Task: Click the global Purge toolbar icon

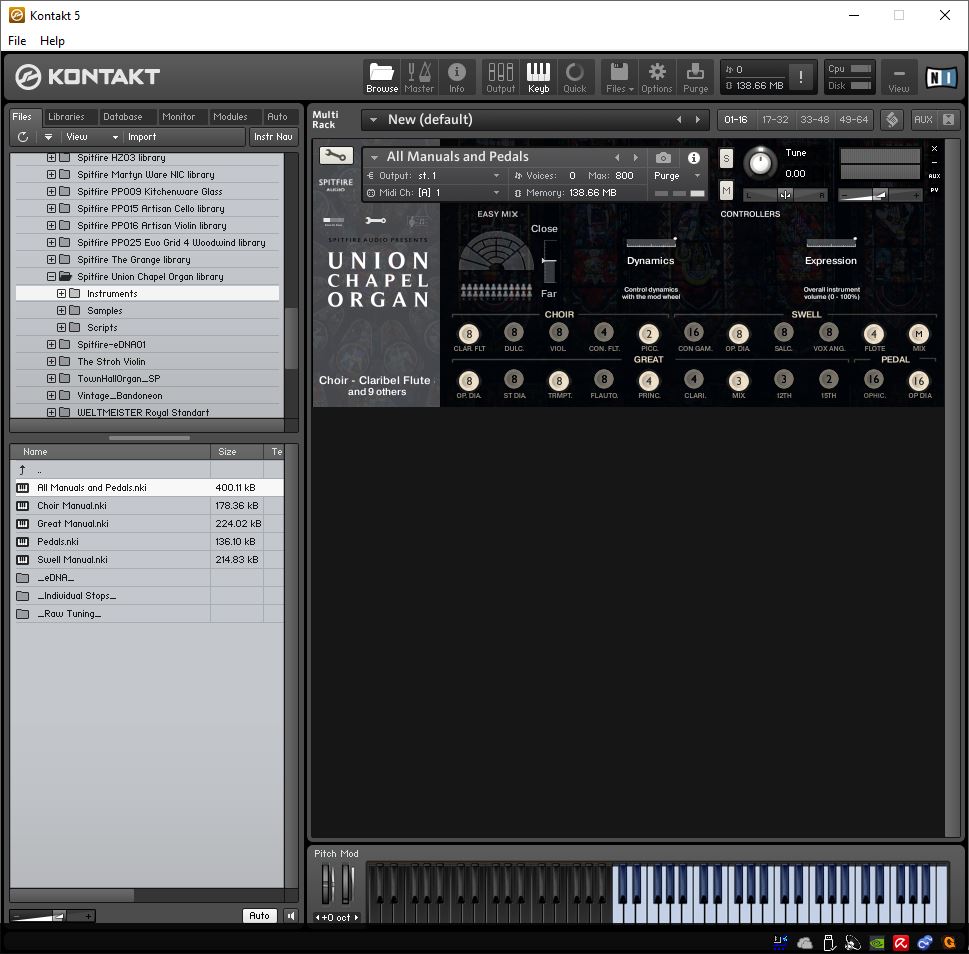Action: (x=695, y=77)
